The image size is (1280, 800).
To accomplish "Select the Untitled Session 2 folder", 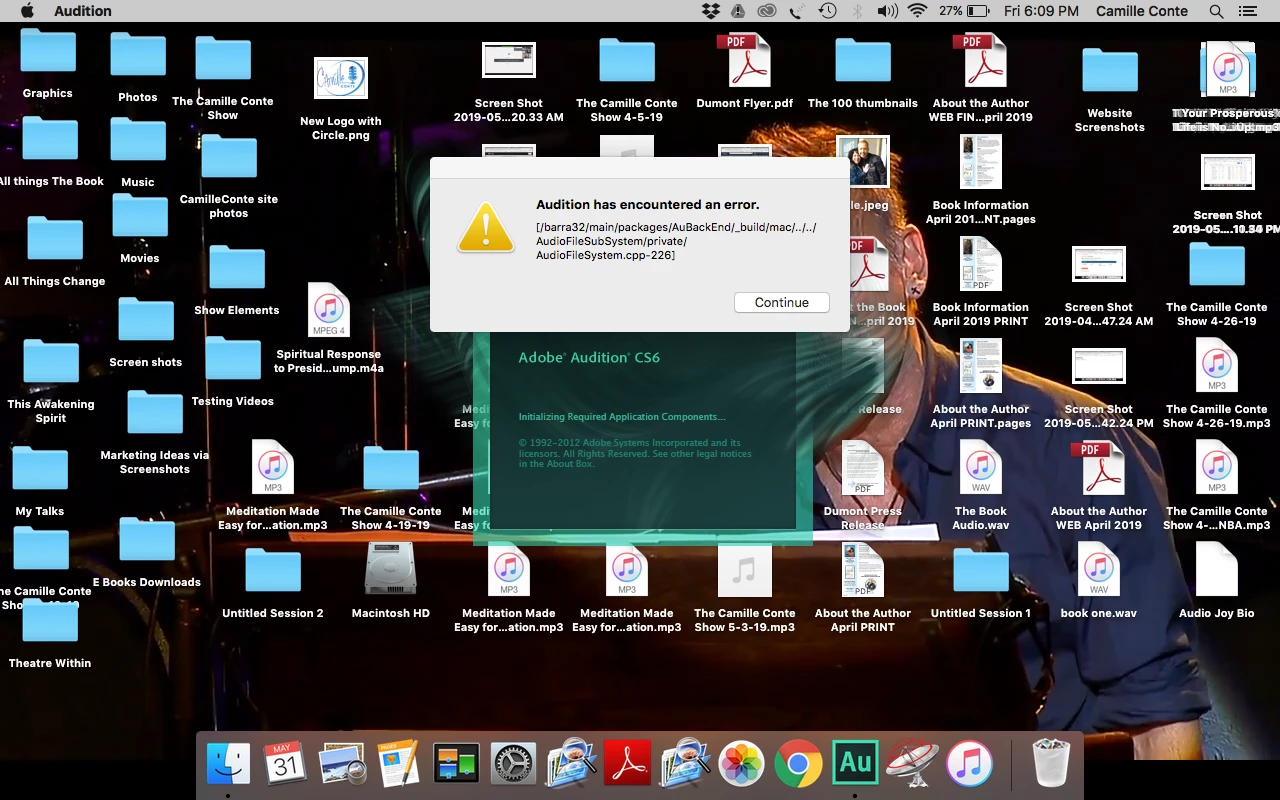I will tap(273, 571).
